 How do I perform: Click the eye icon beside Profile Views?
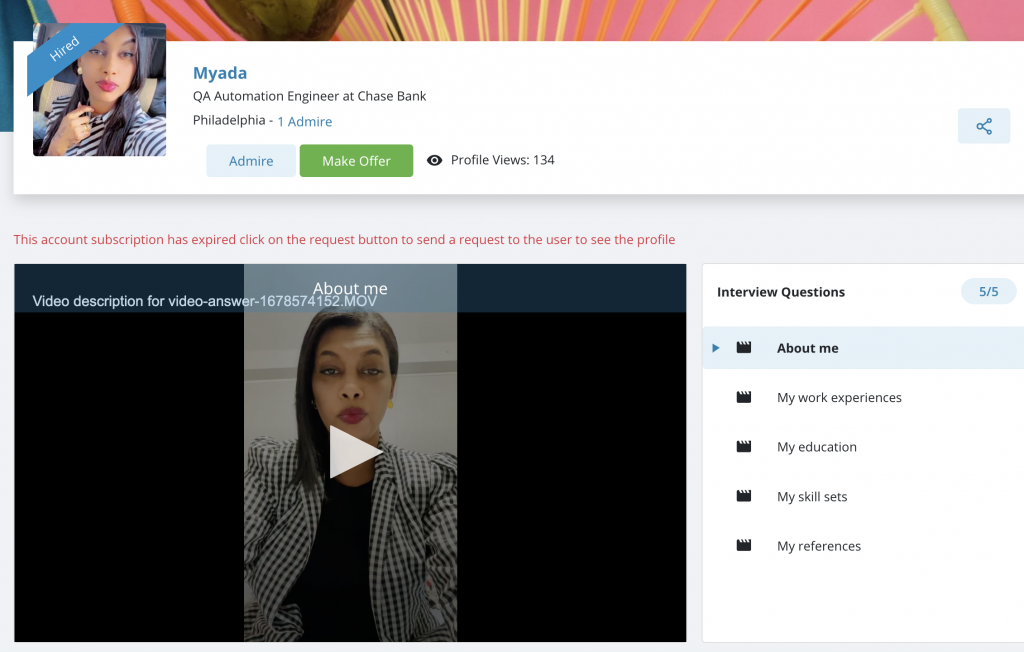[x=434, y=160]
